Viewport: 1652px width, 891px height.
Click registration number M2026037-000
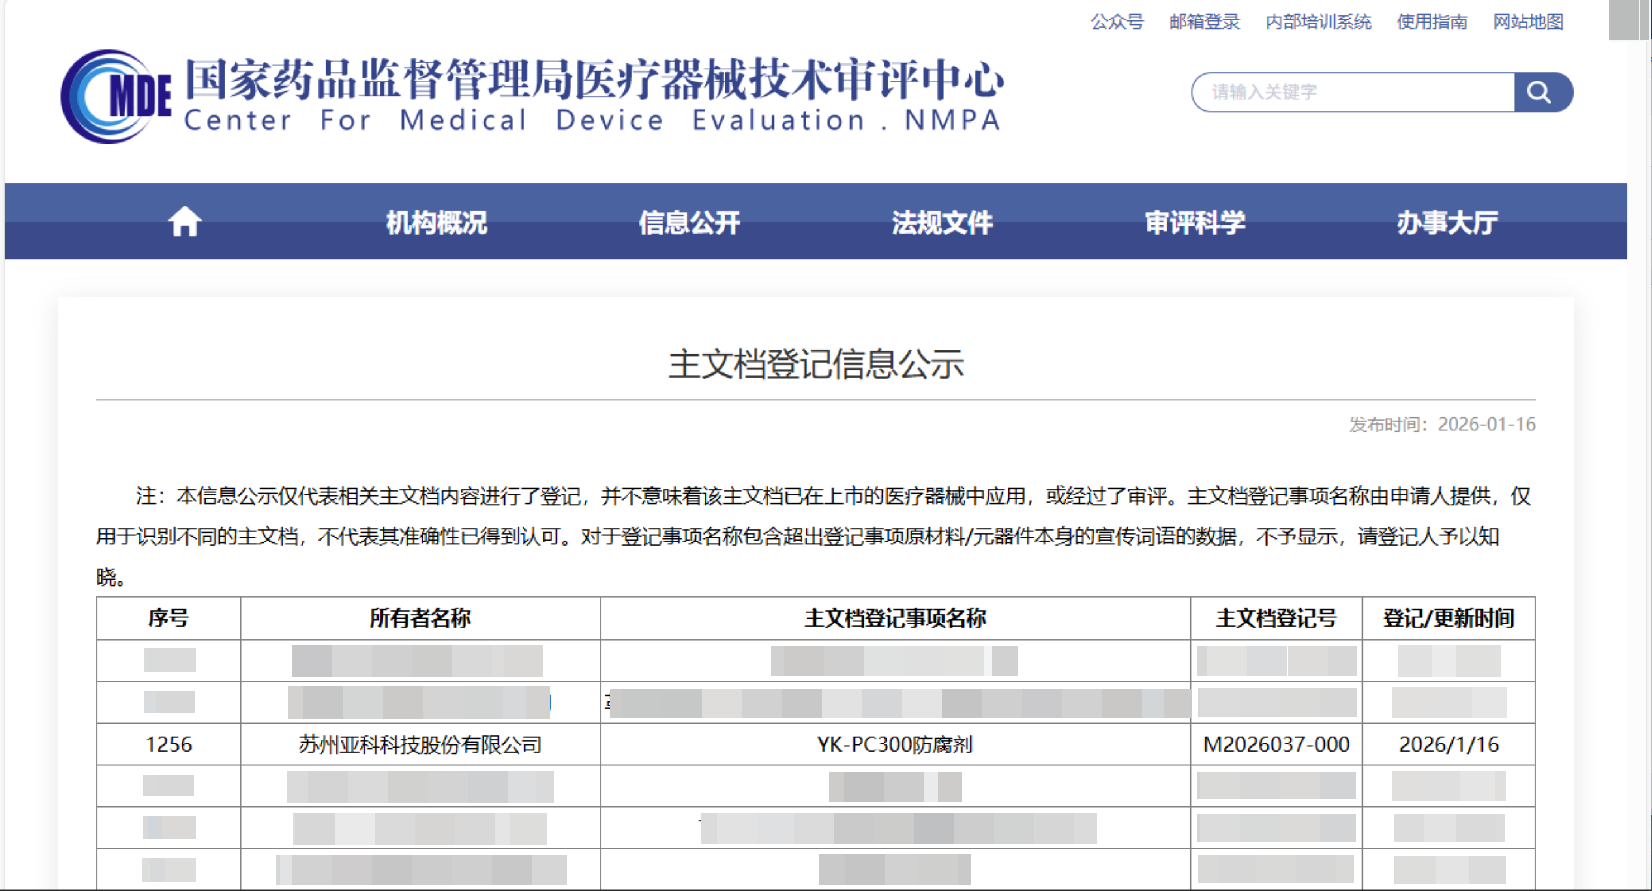[1276, 745]
